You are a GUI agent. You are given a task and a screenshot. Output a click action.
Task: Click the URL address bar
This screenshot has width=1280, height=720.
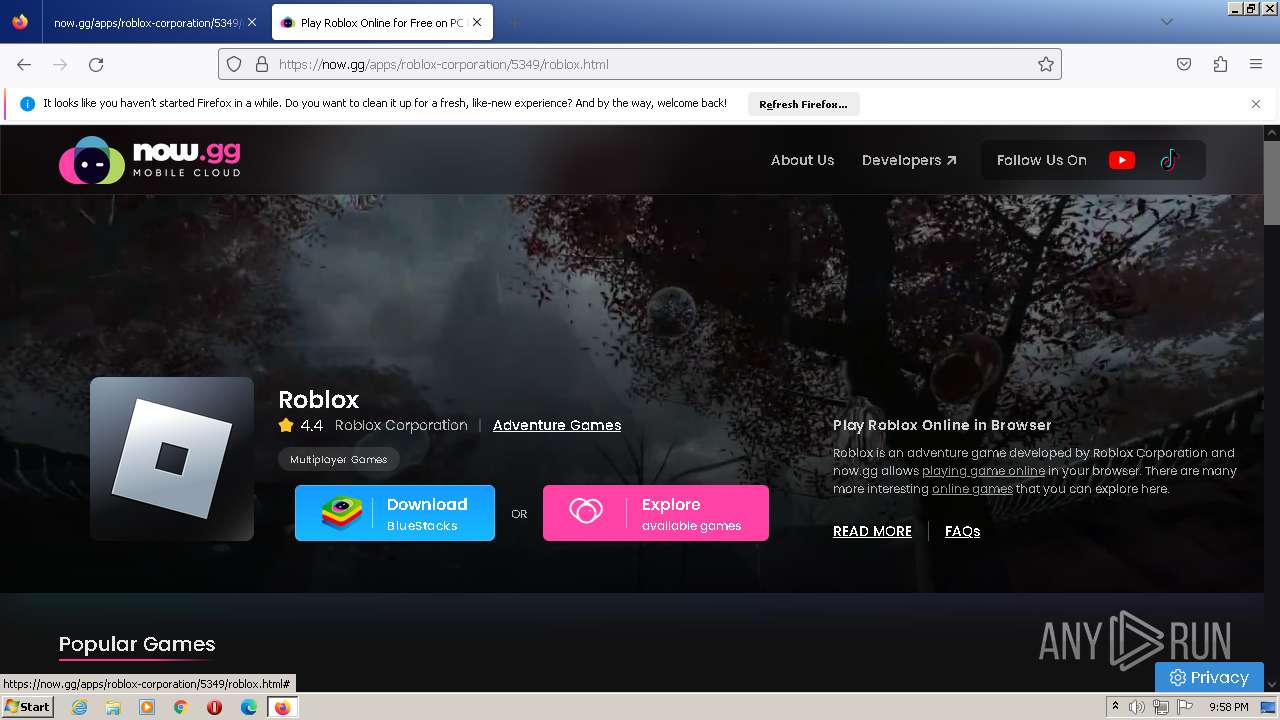640,64
